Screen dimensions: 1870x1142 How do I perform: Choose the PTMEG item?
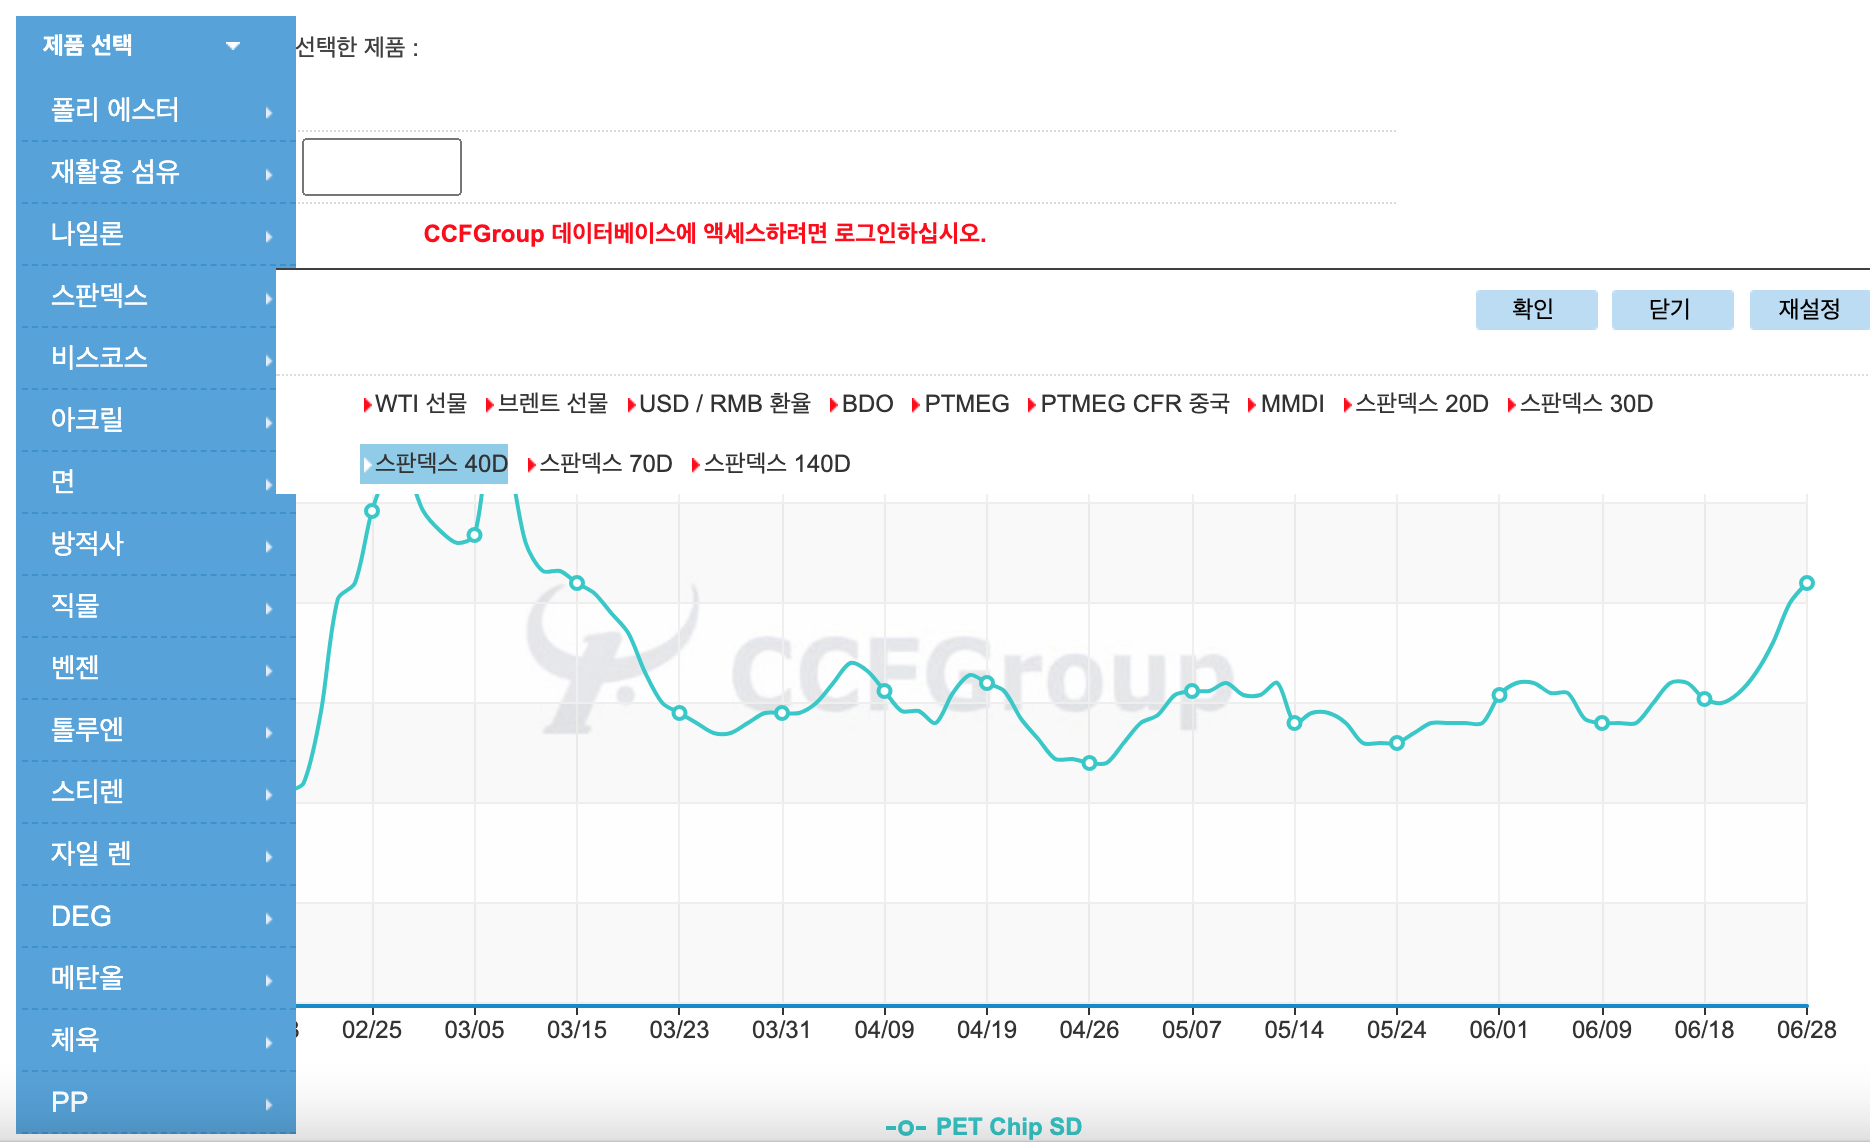(961, 404)
